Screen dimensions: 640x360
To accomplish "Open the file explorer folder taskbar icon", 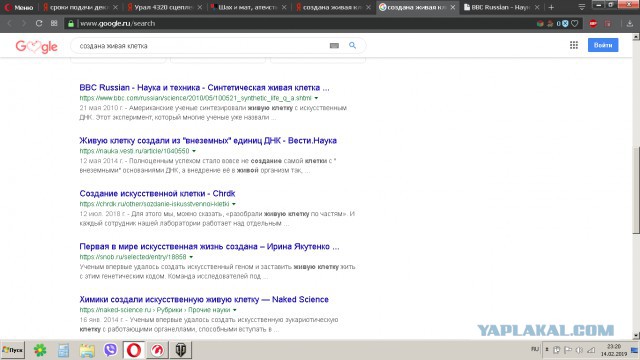I will pos(87,350).
